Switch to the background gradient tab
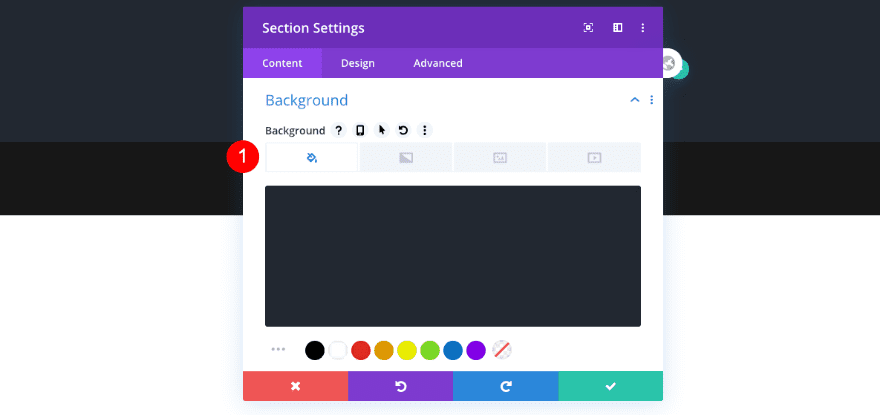Screen dimensions: 880x415 click(406, 158)
